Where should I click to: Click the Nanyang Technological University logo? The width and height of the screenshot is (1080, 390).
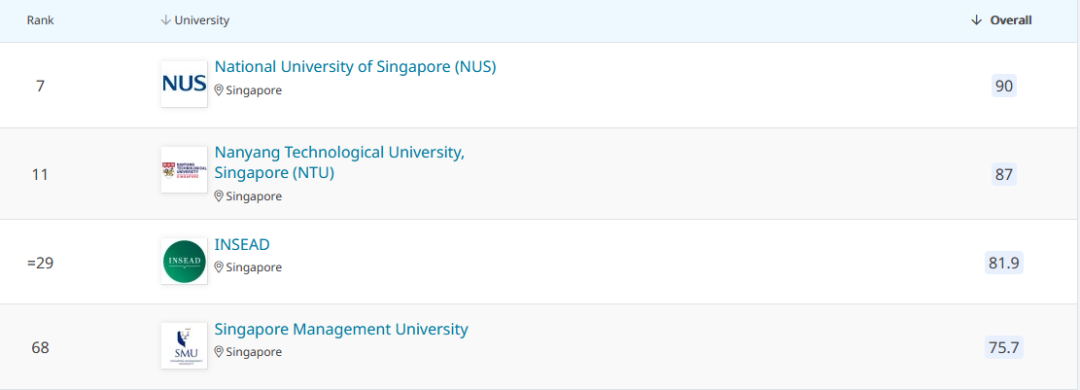pos(184,170)
